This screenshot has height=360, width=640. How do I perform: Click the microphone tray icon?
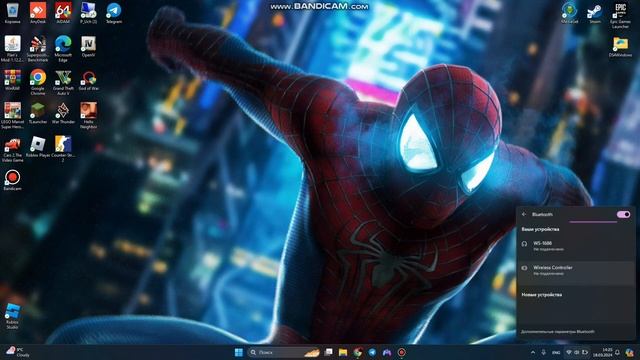[x=543, y=352]
